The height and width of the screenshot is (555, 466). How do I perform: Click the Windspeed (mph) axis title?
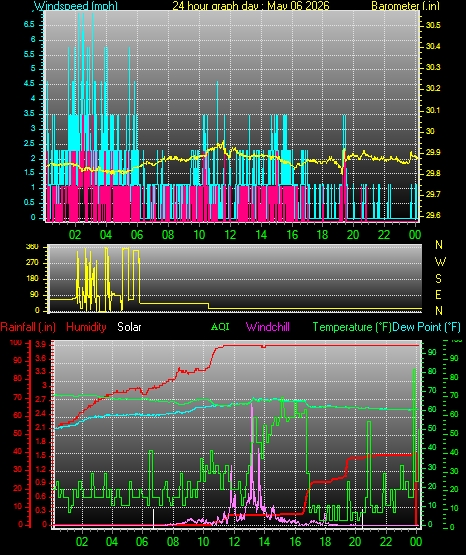pyautogui.click(x=76, y=6)
